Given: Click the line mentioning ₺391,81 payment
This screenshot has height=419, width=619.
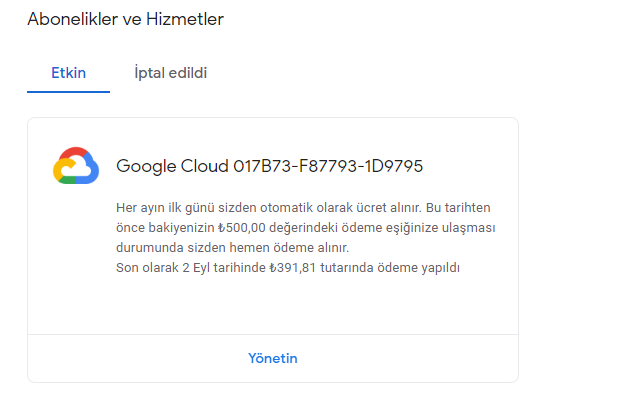Looking at the screenshot, I should (288, 268).
